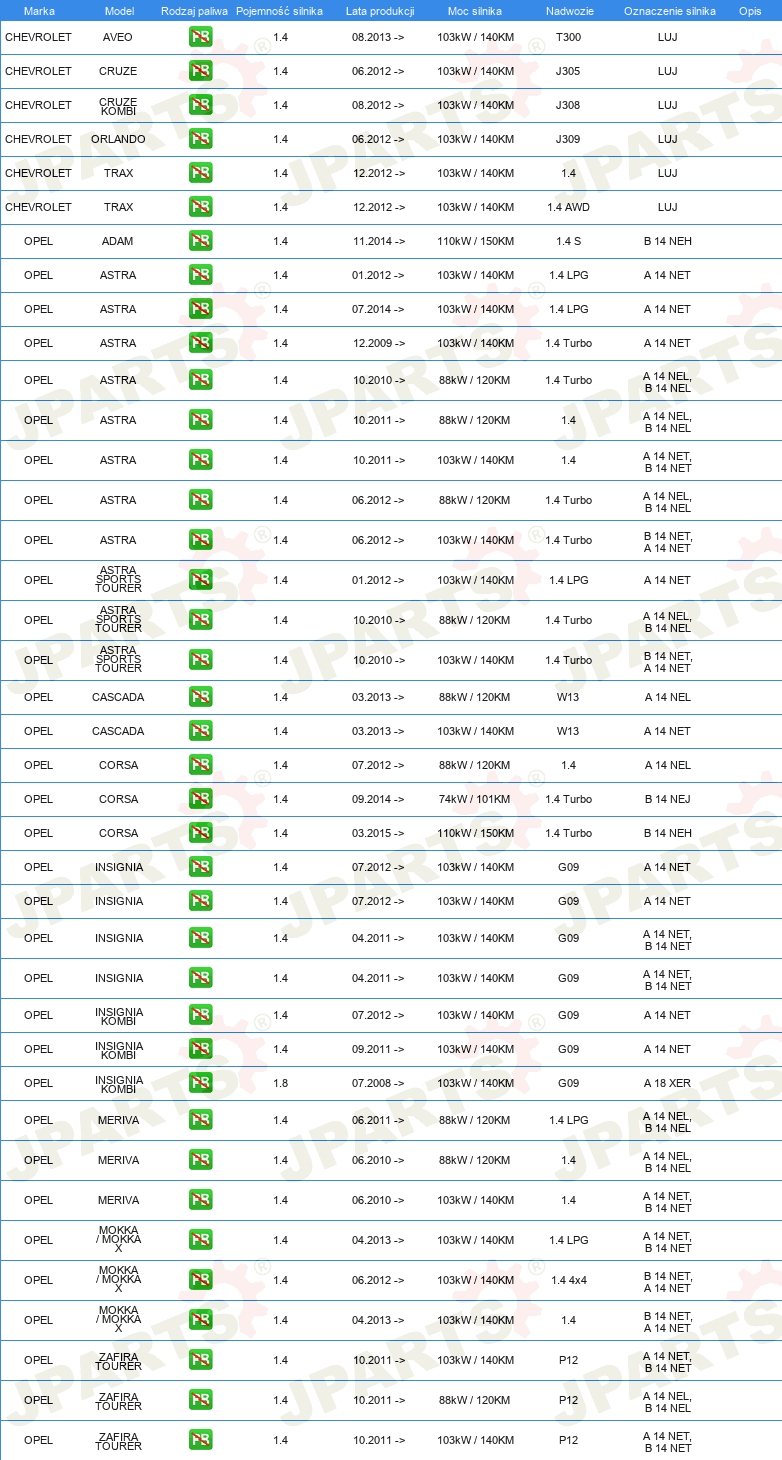Image resolution: width=782 pixels, height=1460 pixels.
Task: Select the petrol icon in the Opel Adam row
Action: (x=200, y=242)
